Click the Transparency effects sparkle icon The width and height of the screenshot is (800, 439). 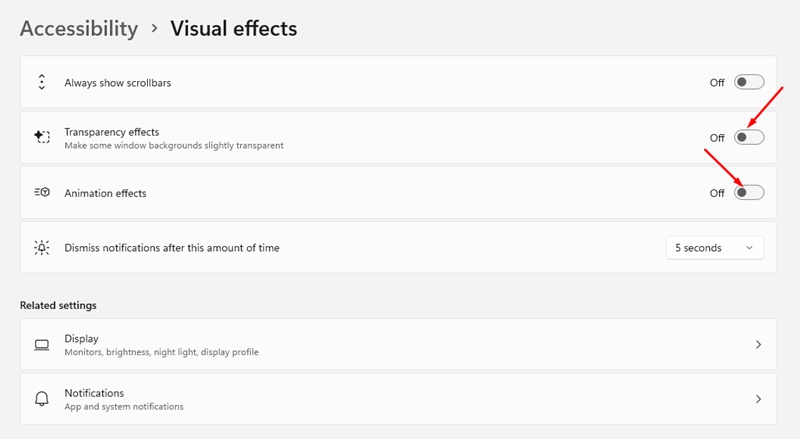tap(42, 137)
